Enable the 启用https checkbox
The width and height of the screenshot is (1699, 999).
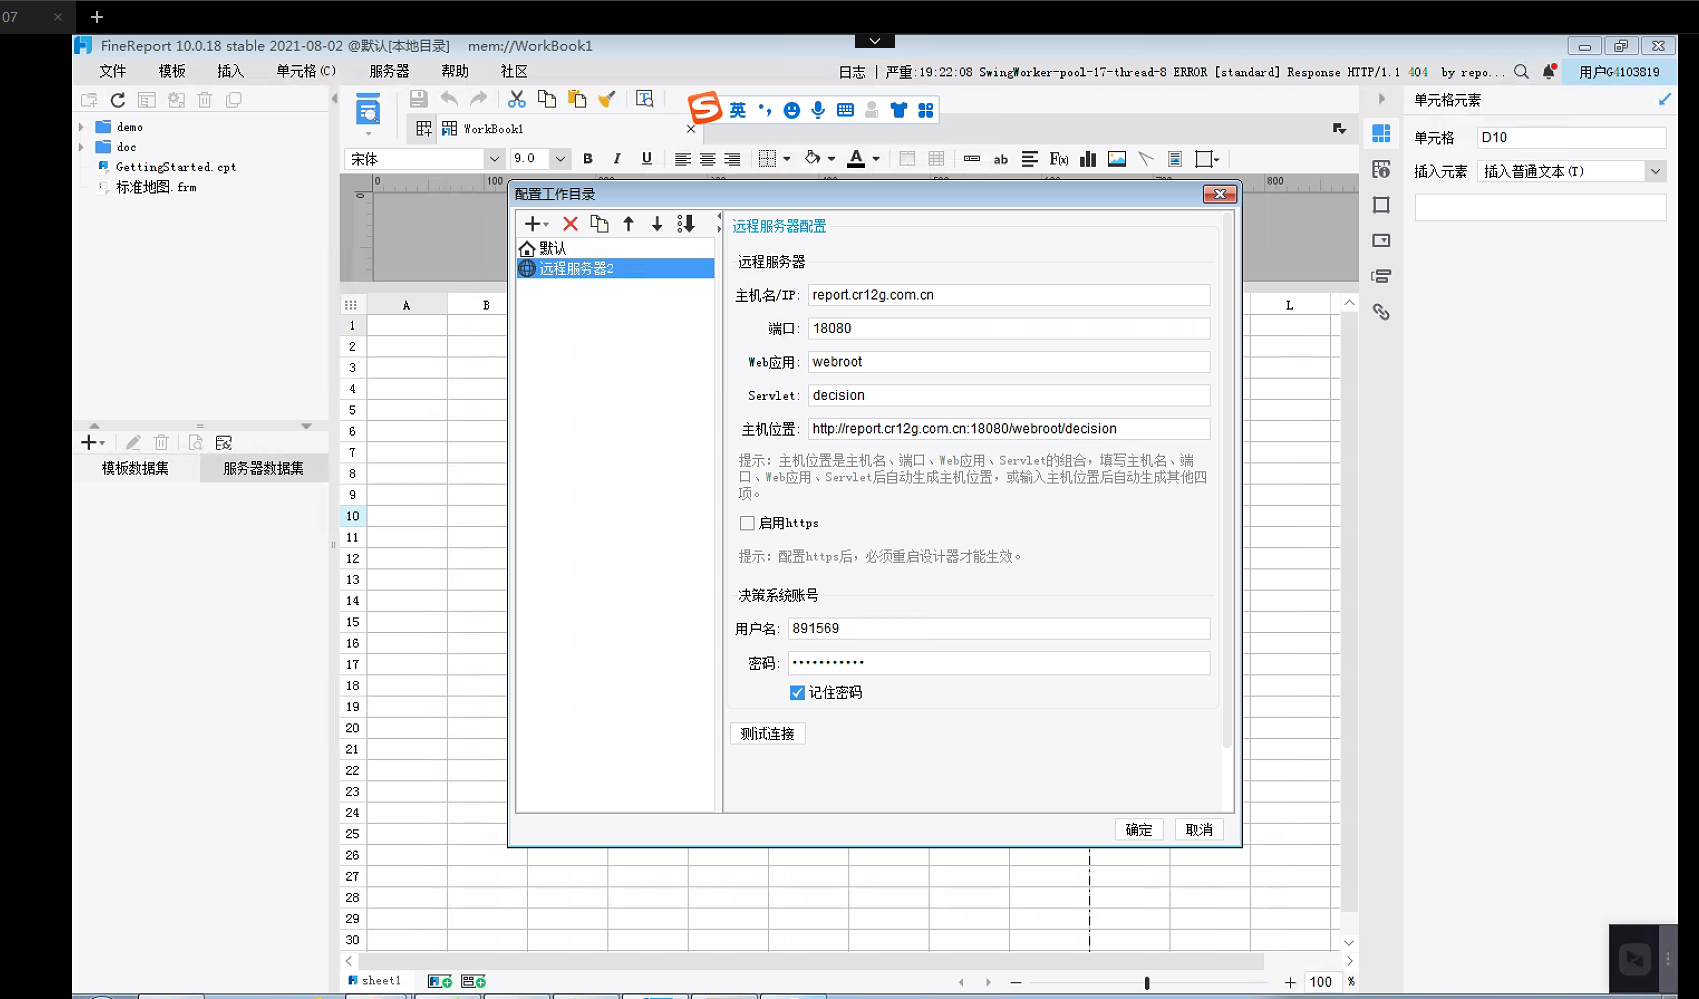pos(747,523)
